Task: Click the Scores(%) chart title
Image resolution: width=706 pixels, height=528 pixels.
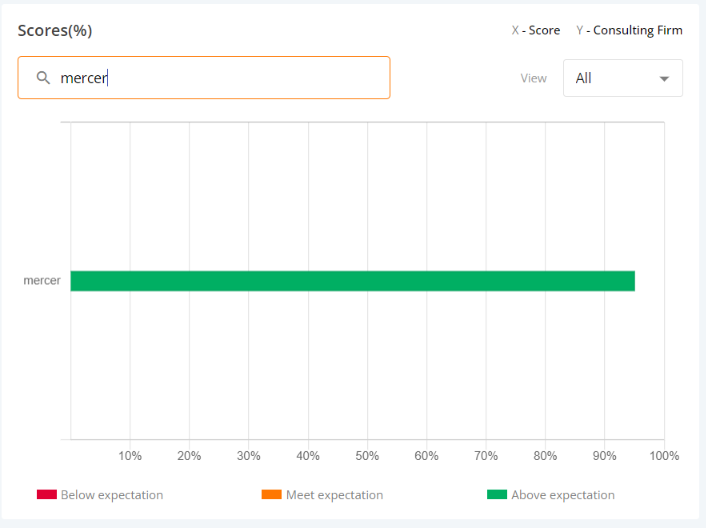Action: click(55, 30)
